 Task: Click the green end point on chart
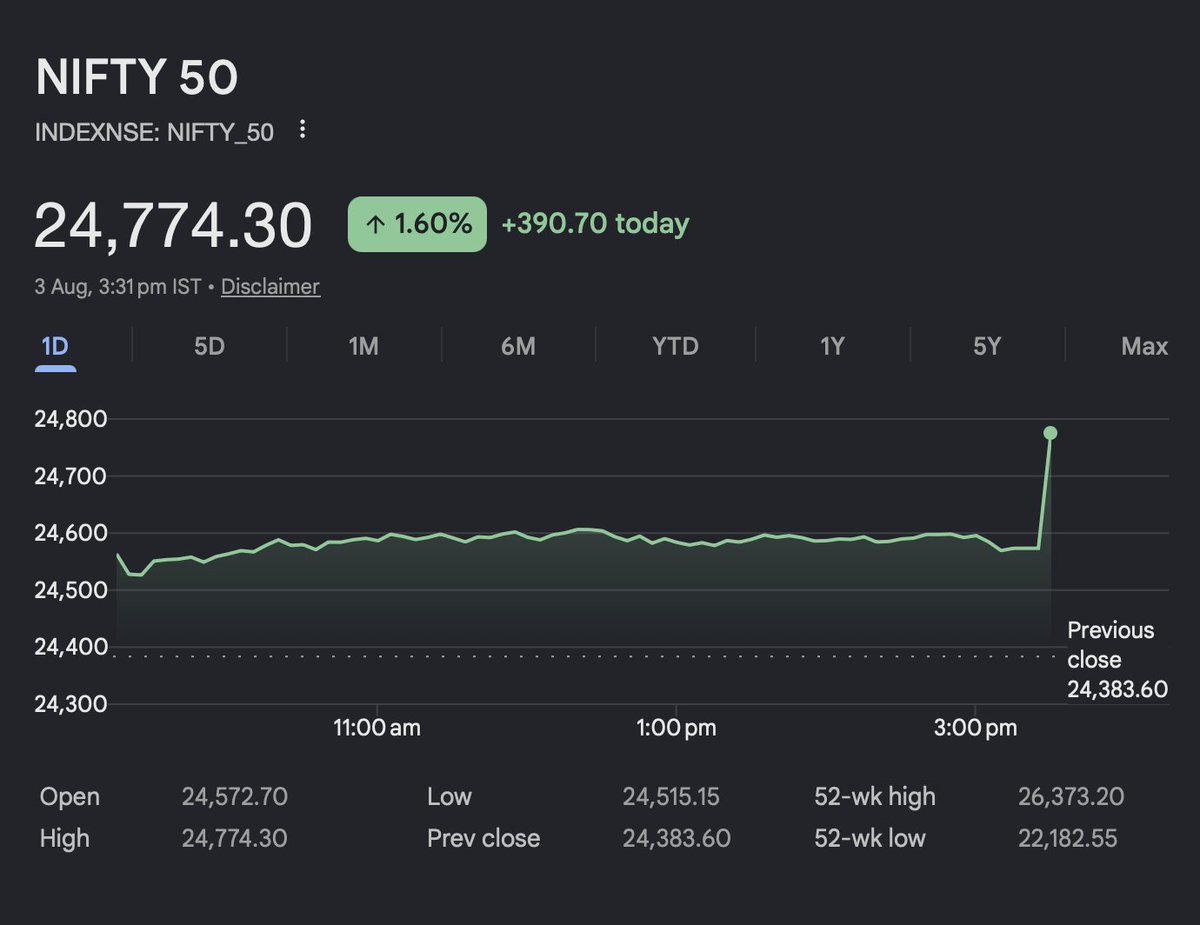1050,433
